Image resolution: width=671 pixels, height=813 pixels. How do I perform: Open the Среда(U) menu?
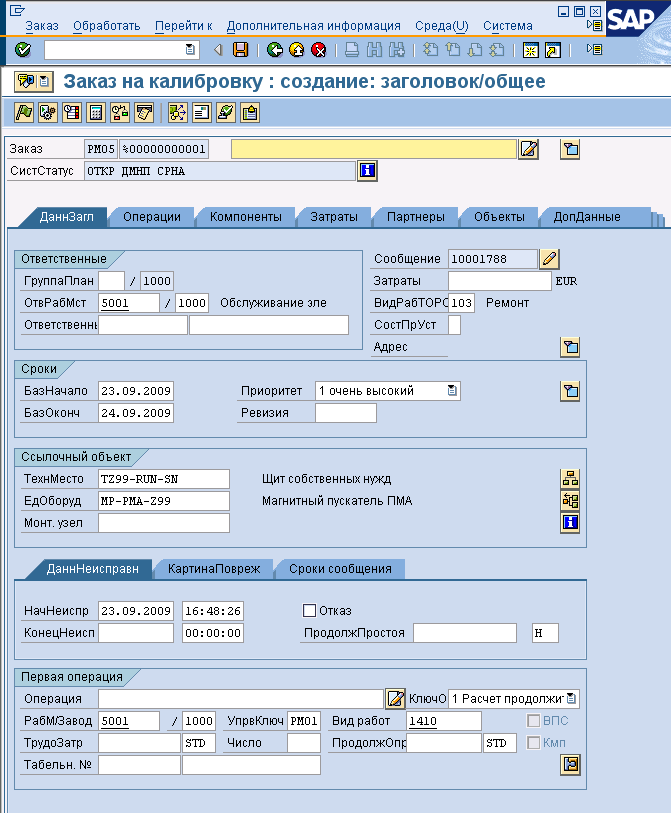tap(442, 26)
